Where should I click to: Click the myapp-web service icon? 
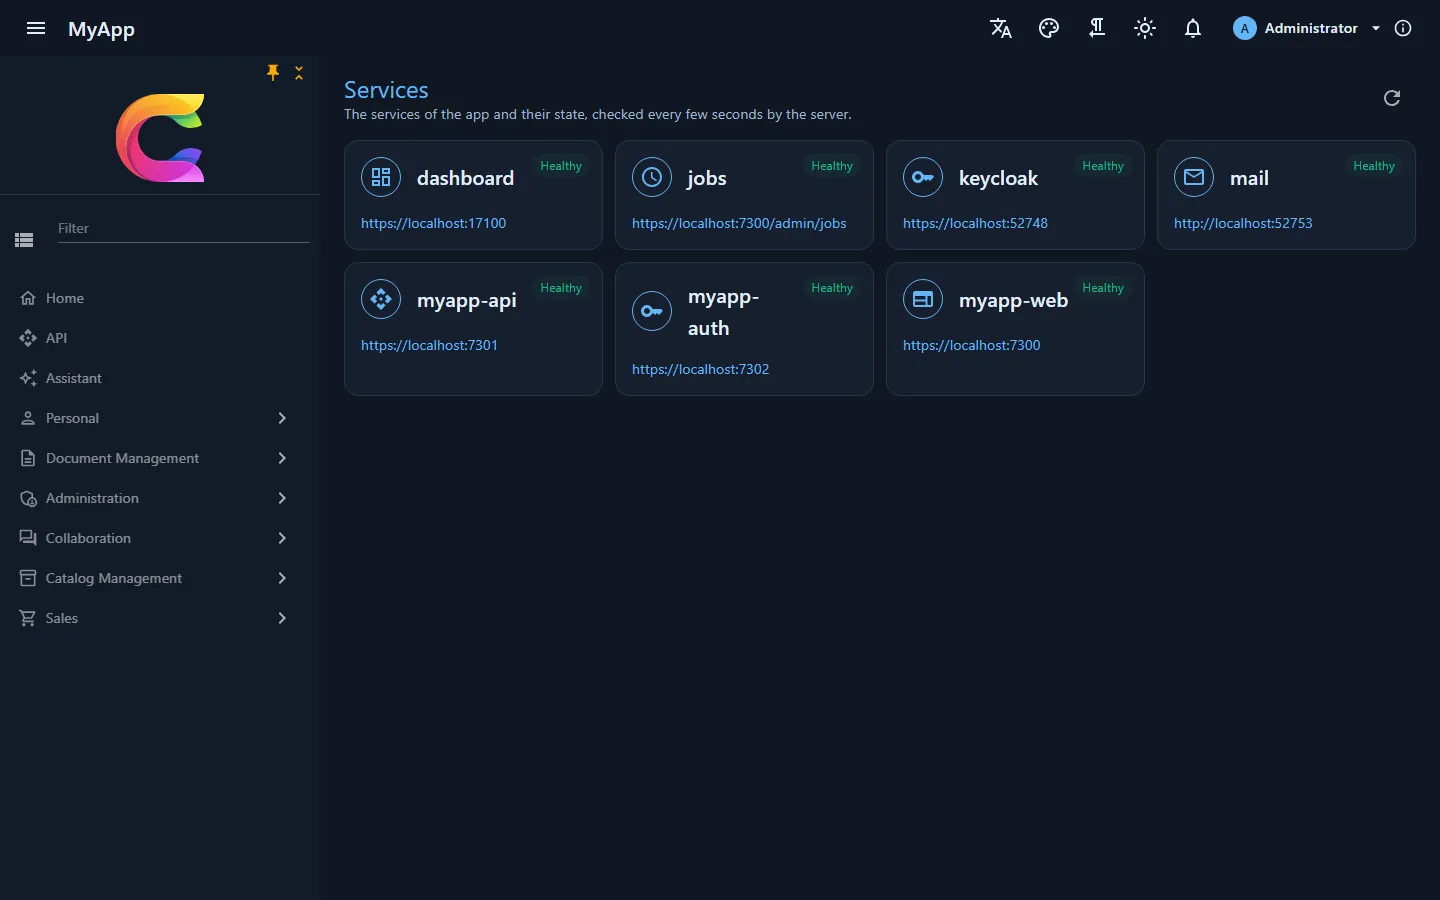923,299
